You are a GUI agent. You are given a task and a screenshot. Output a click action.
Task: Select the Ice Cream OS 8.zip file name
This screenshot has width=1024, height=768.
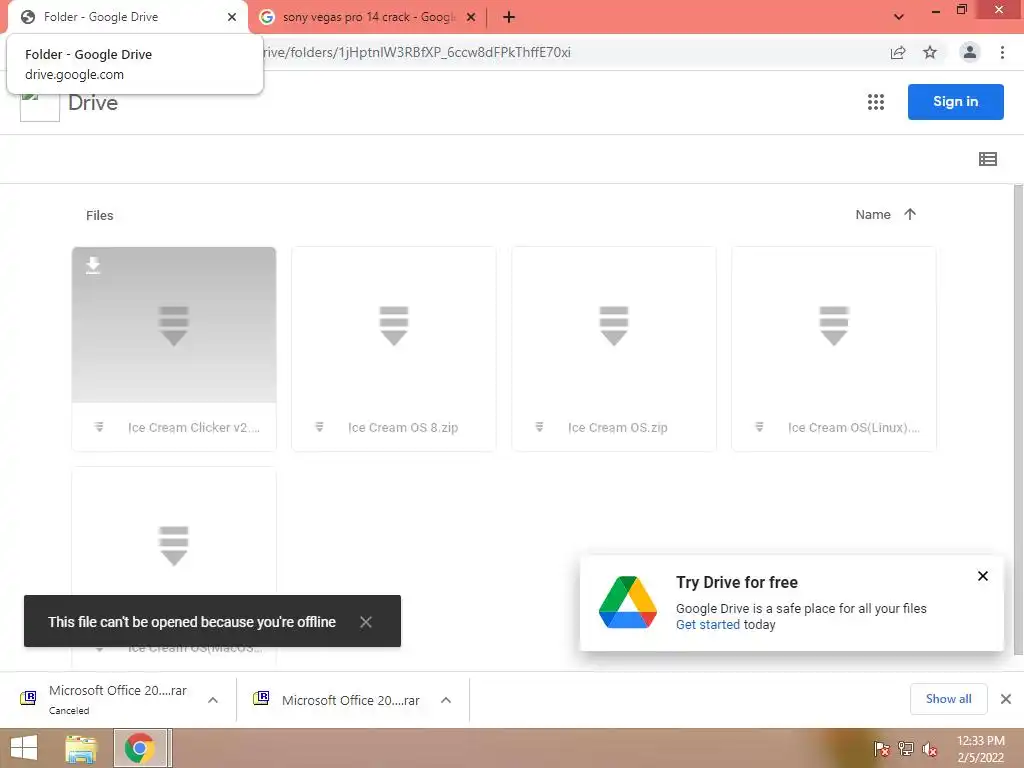[x=403, y=427]
